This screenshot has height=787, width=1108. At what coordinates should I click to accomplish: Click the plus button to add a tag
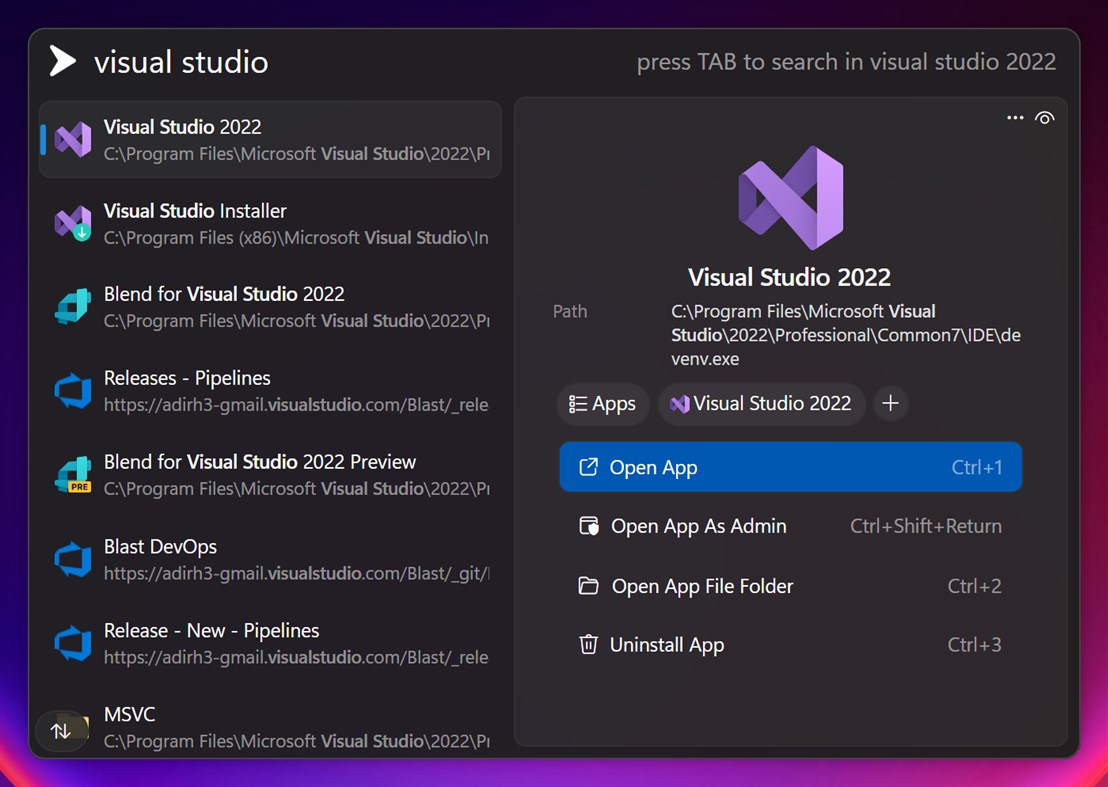click(890, 403)
